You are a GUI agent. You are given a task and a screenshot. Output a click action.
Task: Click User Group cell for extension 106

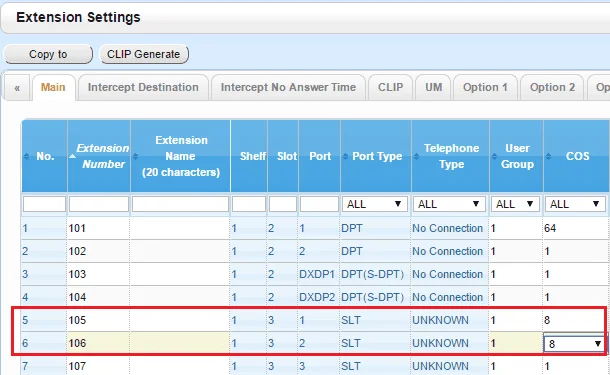tap(516, 343)
